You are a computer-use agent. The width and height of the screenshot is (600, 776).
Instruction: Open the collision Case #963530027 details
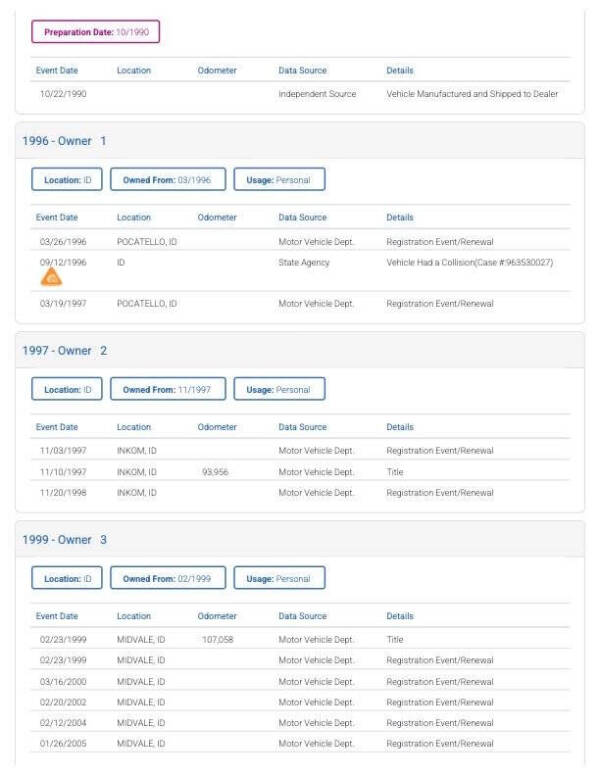(469, 262)
